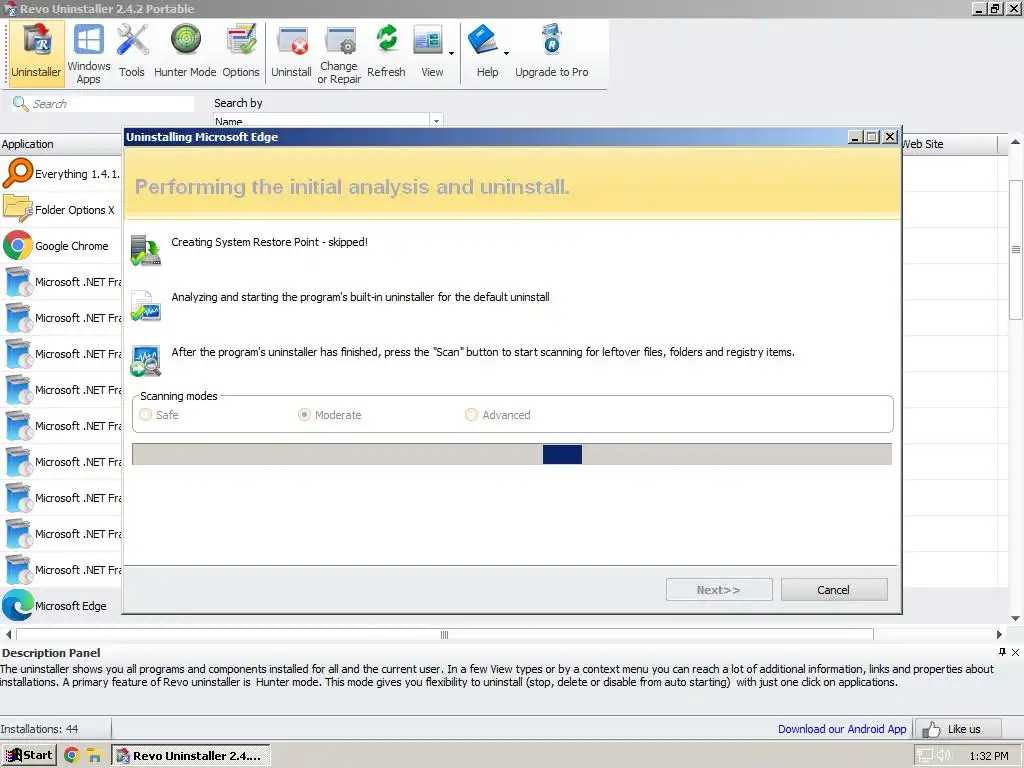
Task: Click the uninstall progress bar
Action: click(511, 455)
